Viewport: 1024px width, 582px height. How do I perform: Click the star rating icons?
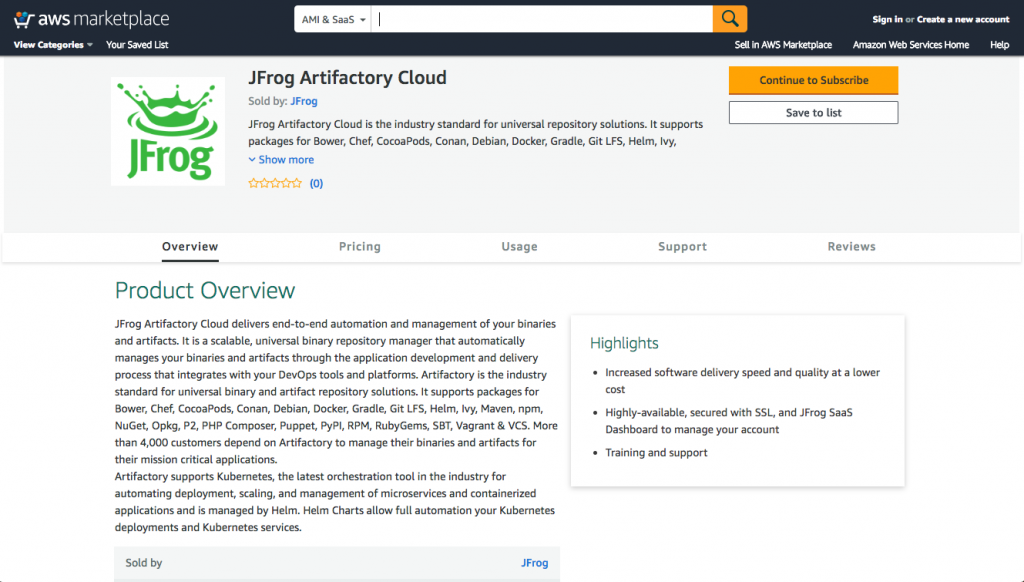click(x=275, y=184)
